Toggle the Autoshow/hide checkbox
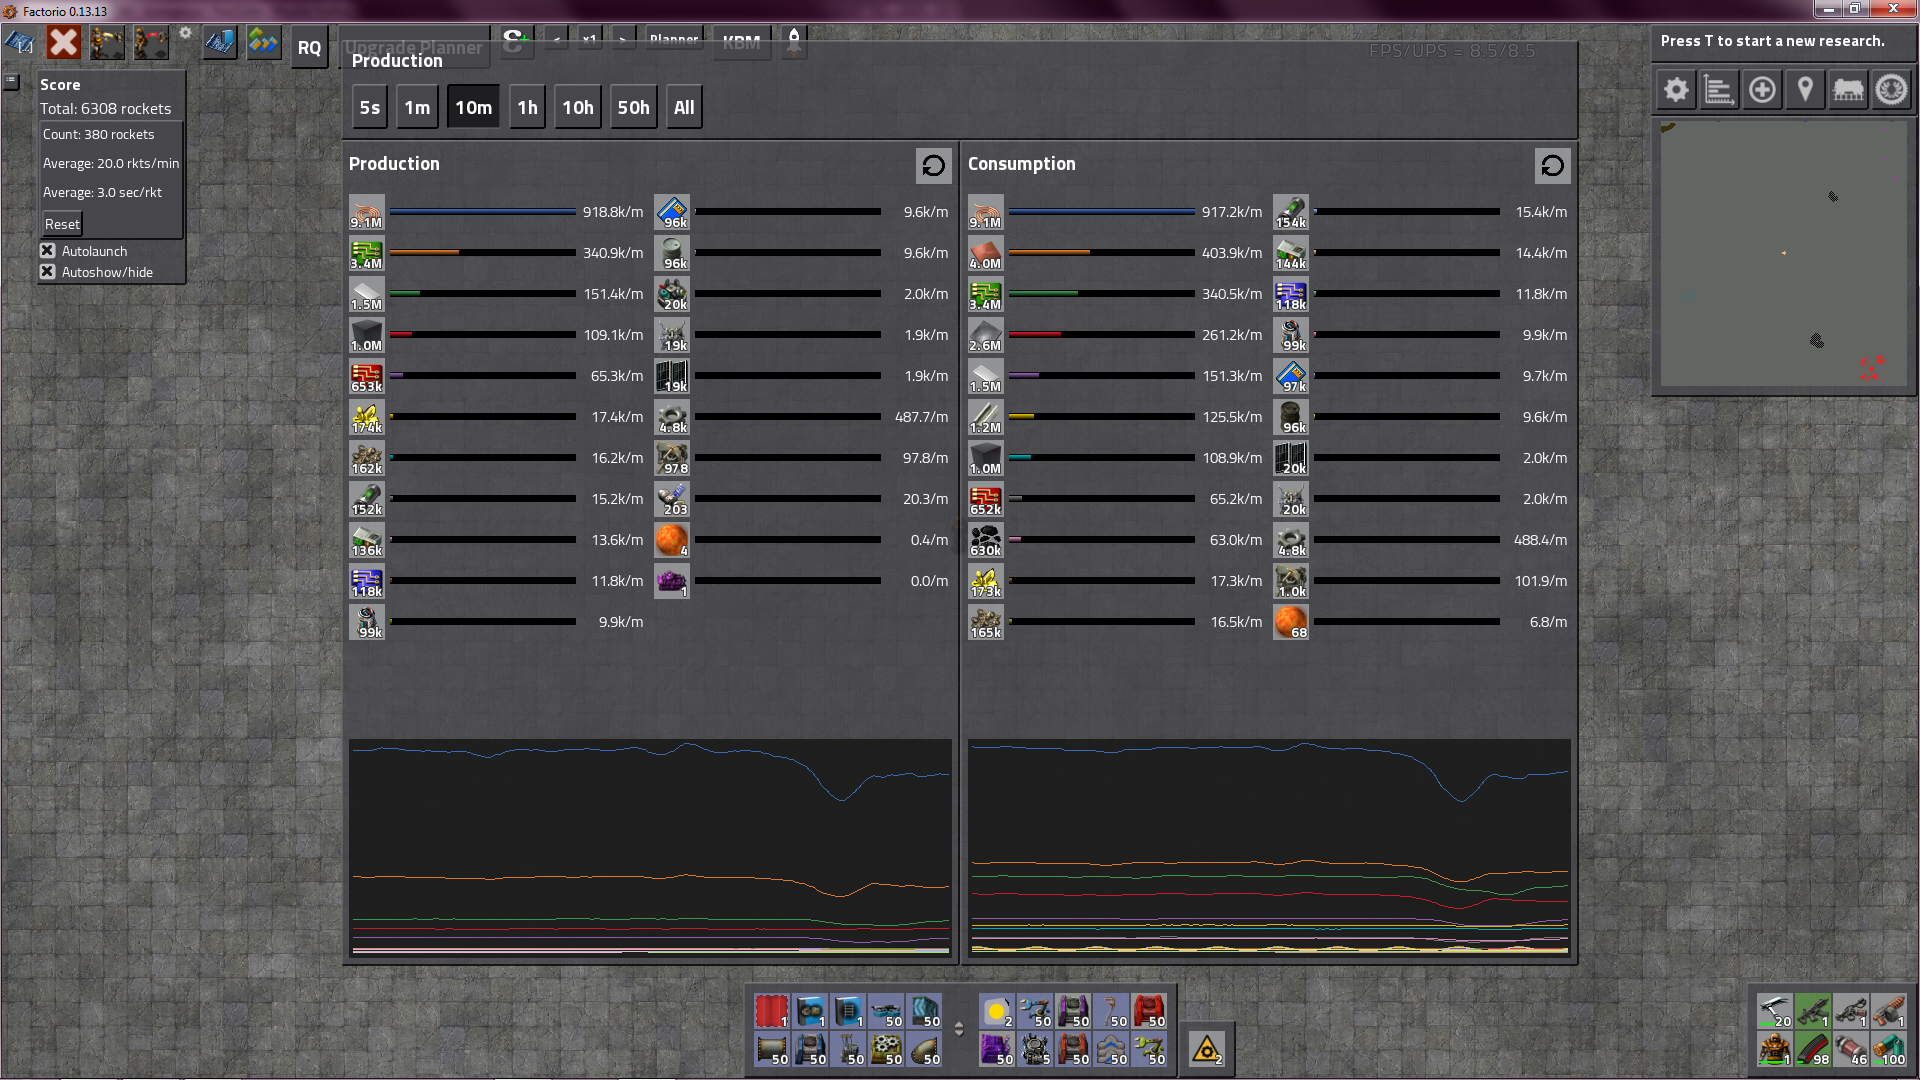 point(47,272)
